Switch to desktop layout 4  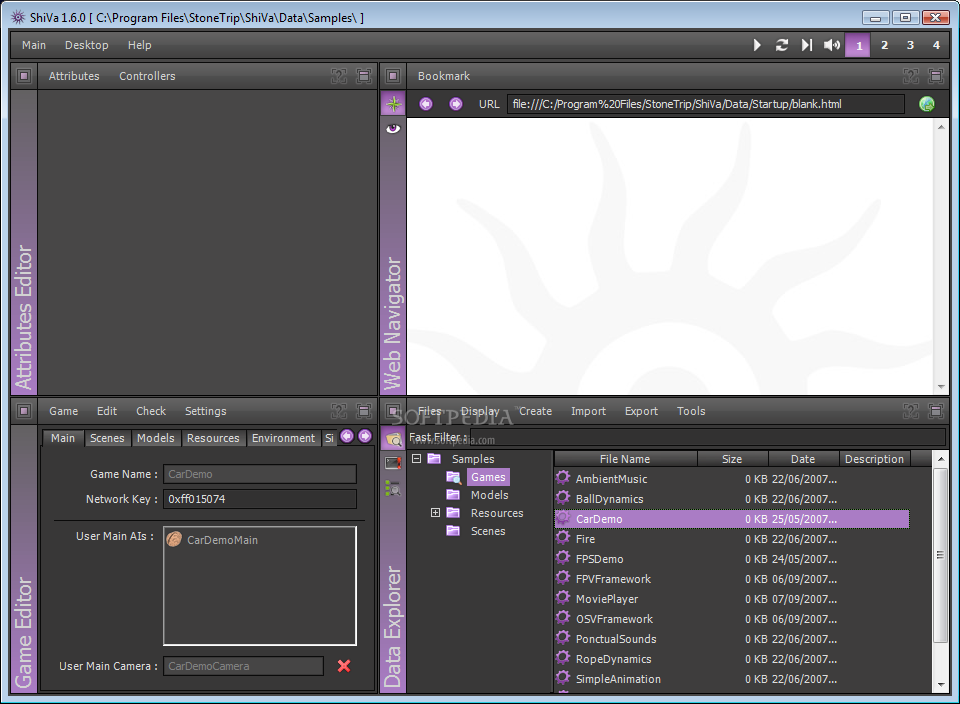point(936,45)
